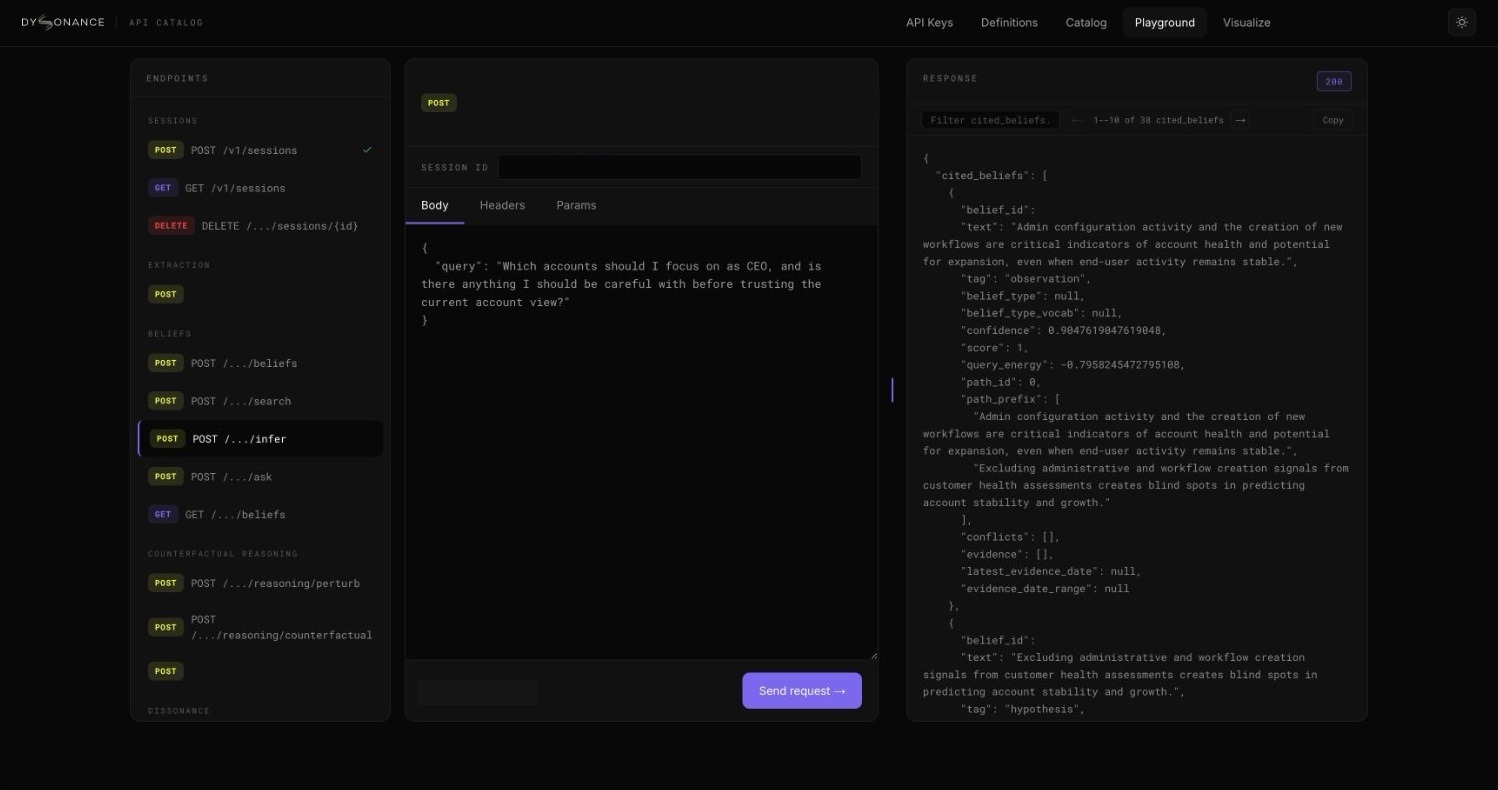Screen dimensions: 1498x790
Task: Click the '1–10 of 38 cited_beliefs' text
Action: 1158,120
